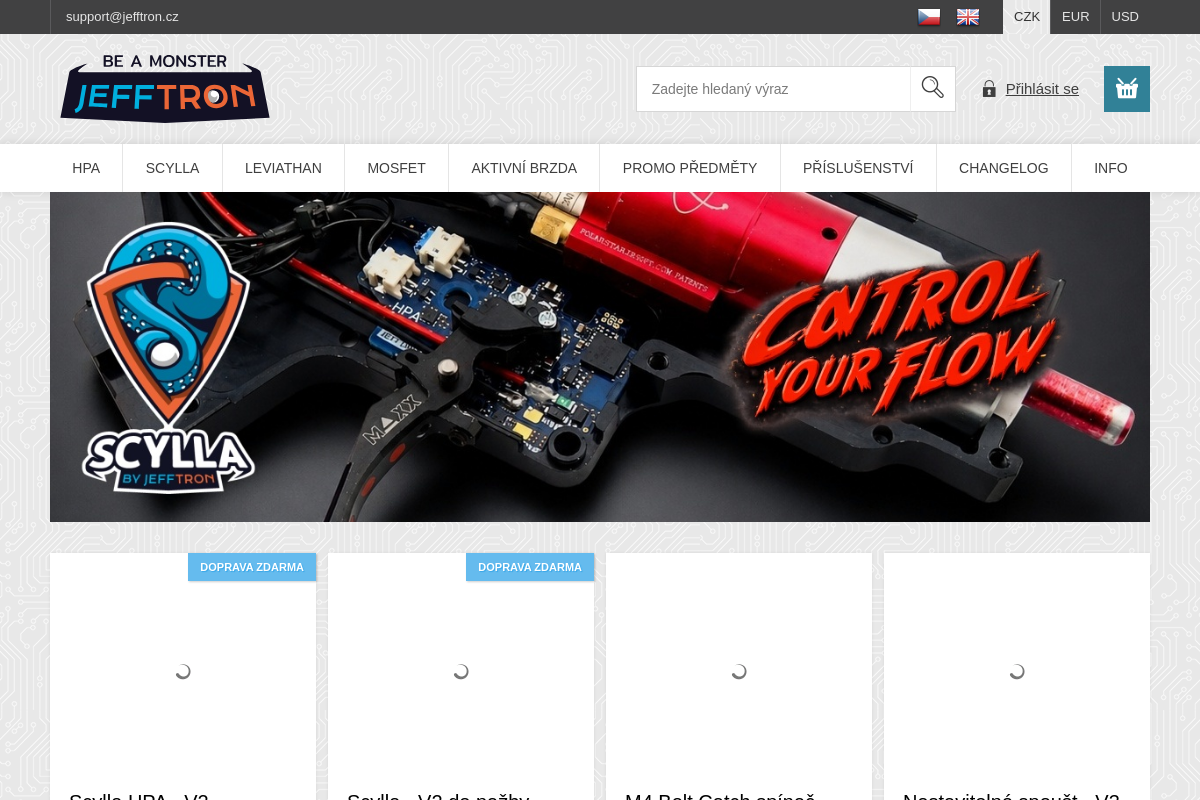This screenshot has width=1200, height=800.
Task: Open the HPA menu
Action: [x=86, y=168]
